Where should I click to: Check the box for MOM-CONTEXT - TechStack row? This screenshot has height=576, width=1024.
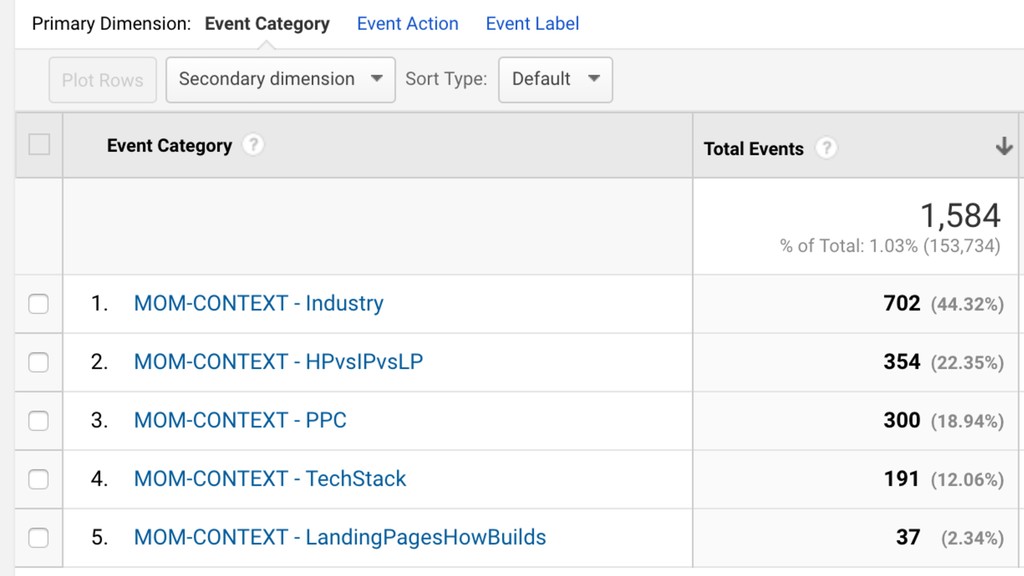pyautogui.click(x=39, y=479)
